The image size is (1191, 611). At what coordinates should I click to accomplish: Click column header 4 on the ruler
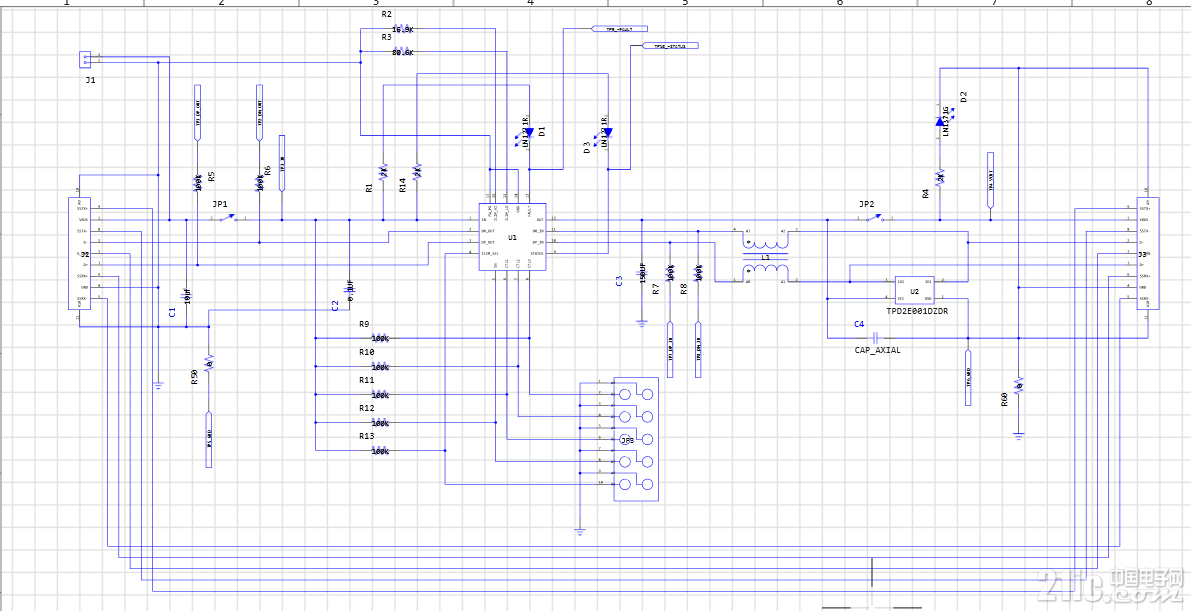click(530, 3)
